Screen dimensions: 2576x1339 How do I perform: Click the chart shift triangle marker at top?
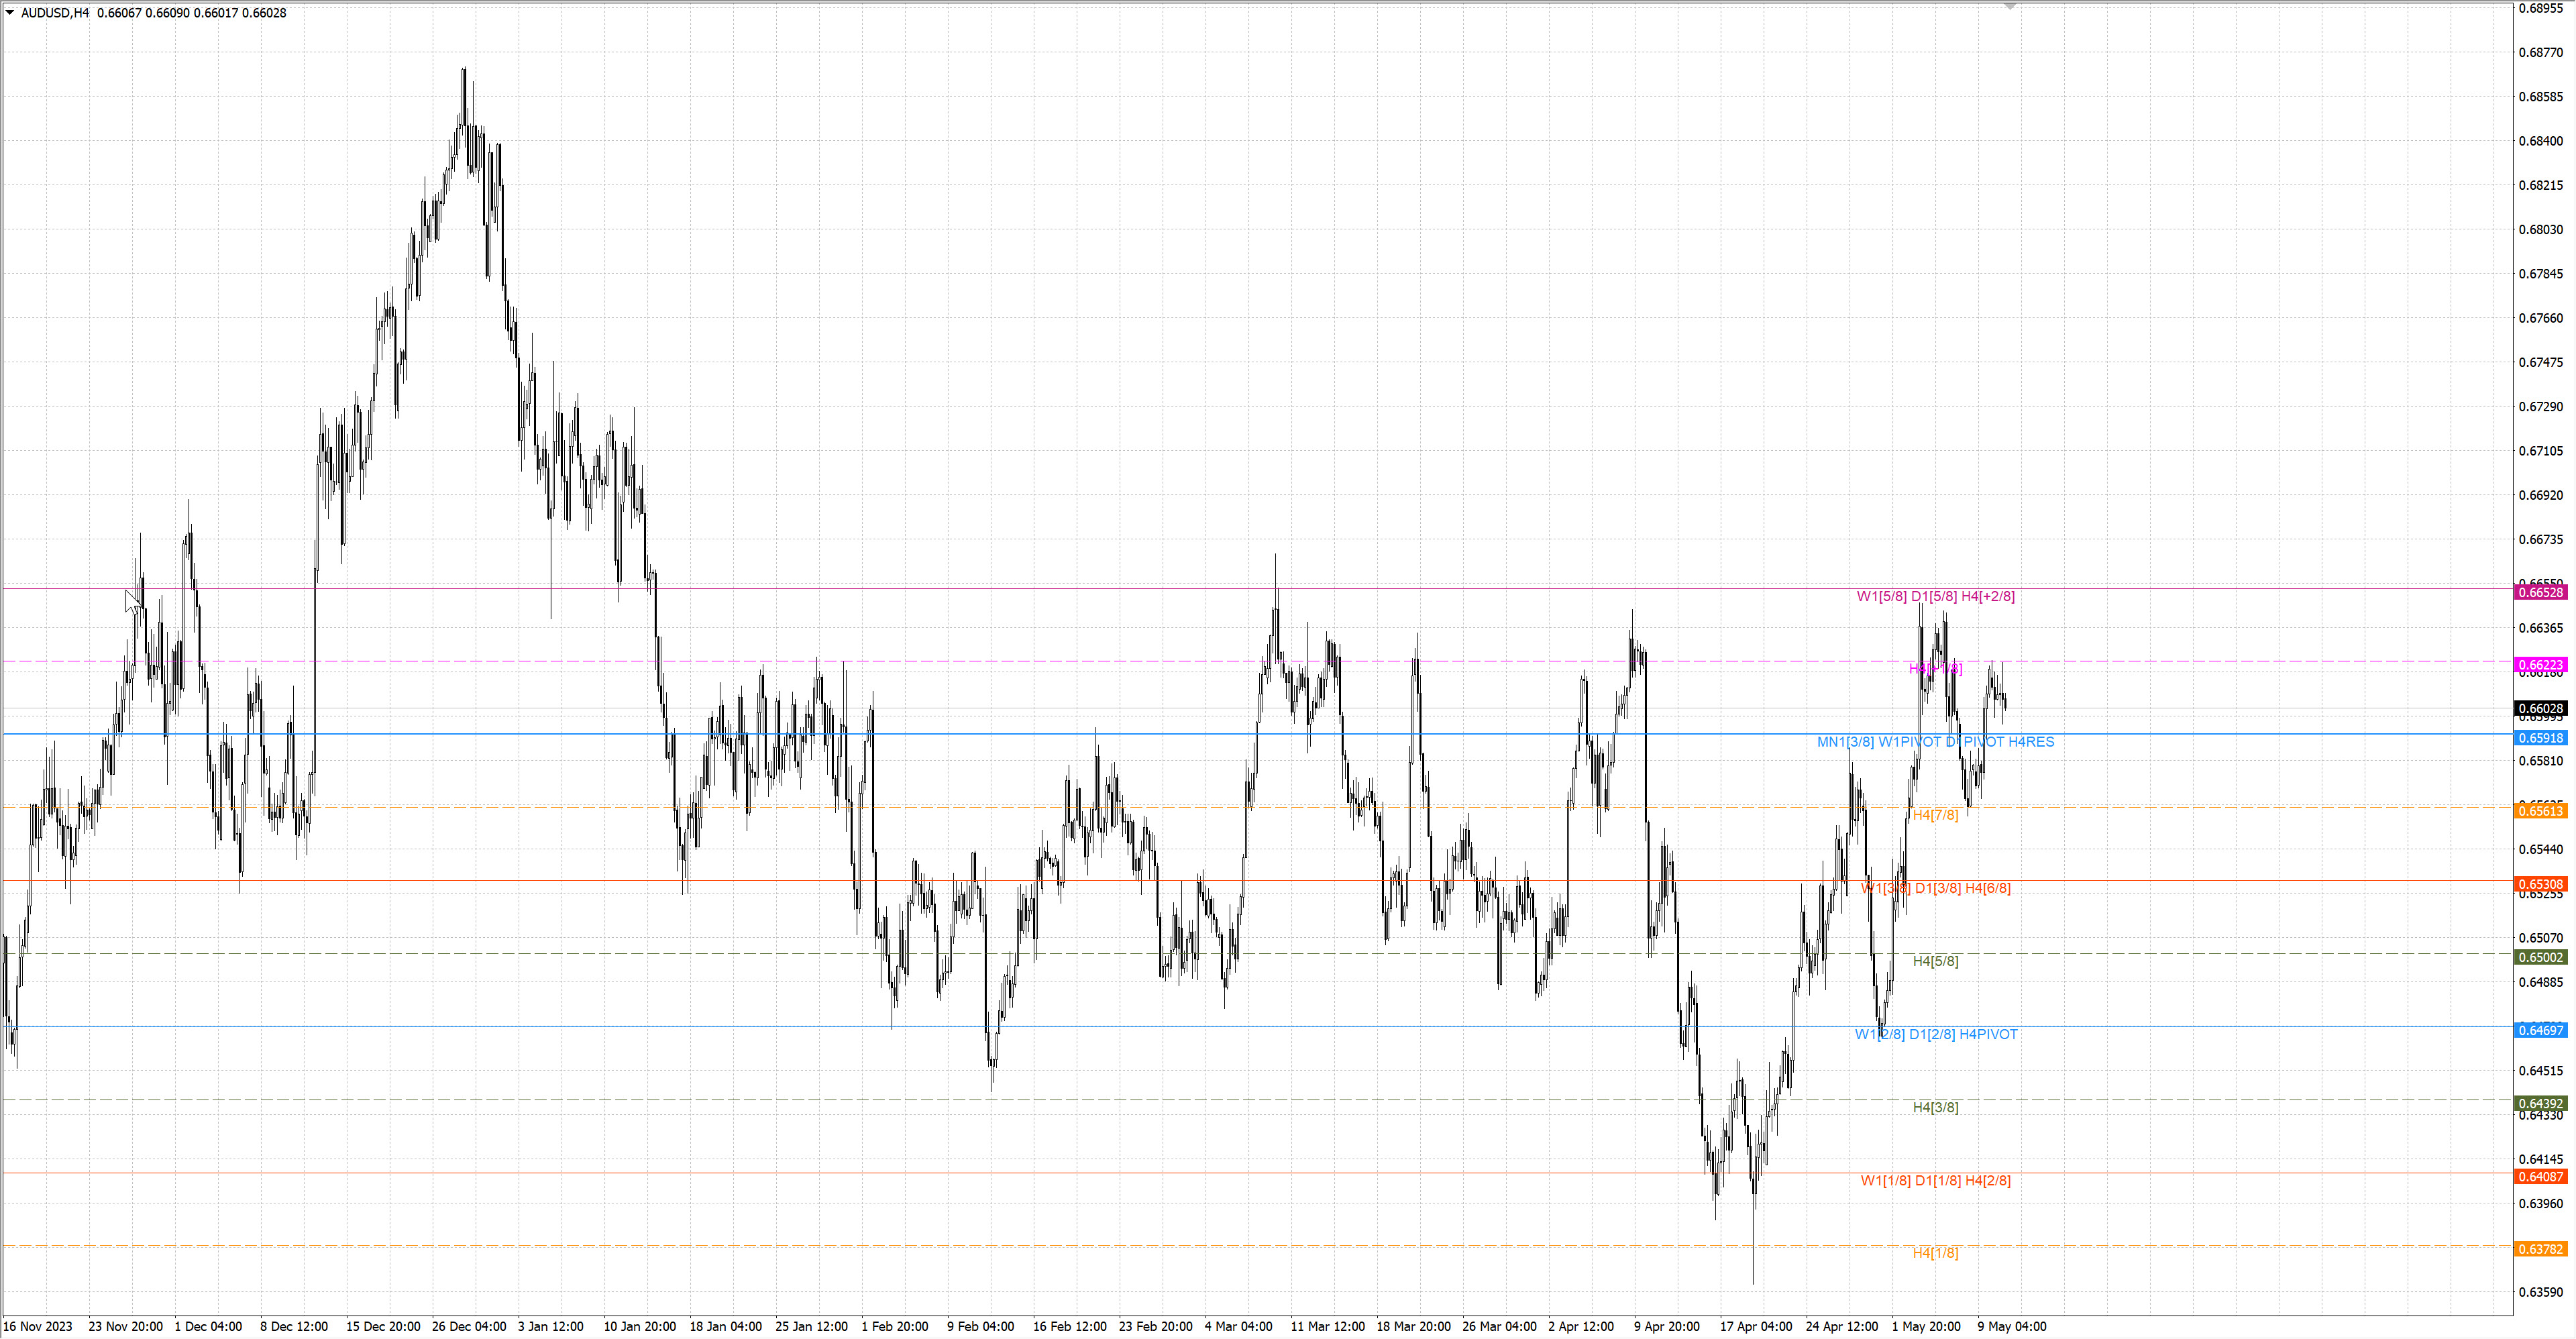point(2010,7)
